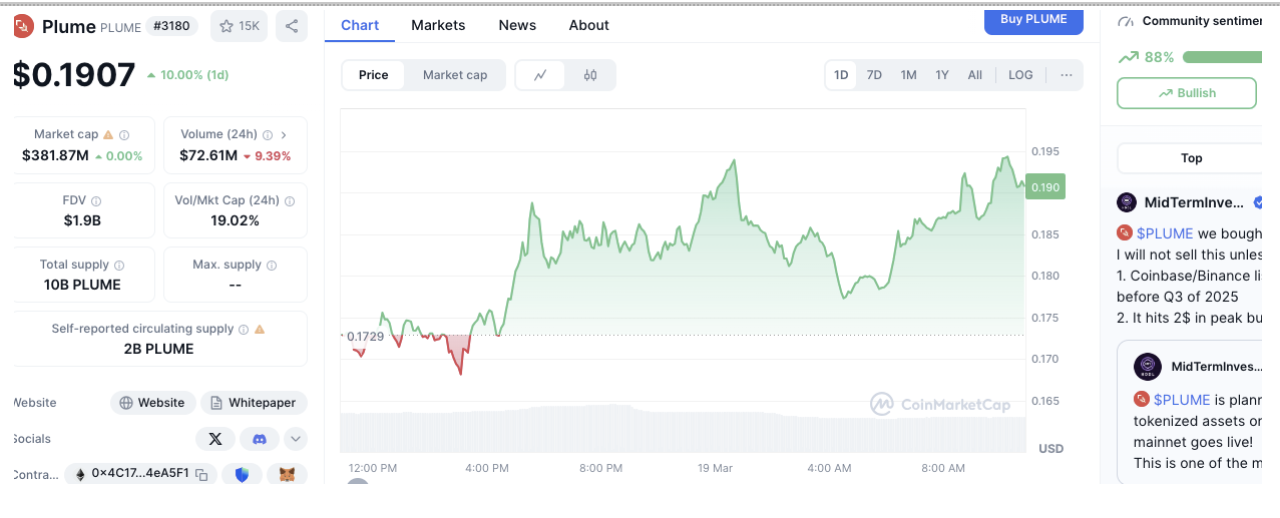Click the circulating supply warning triangle icon

pyautogui.click(x=260, y=329)
